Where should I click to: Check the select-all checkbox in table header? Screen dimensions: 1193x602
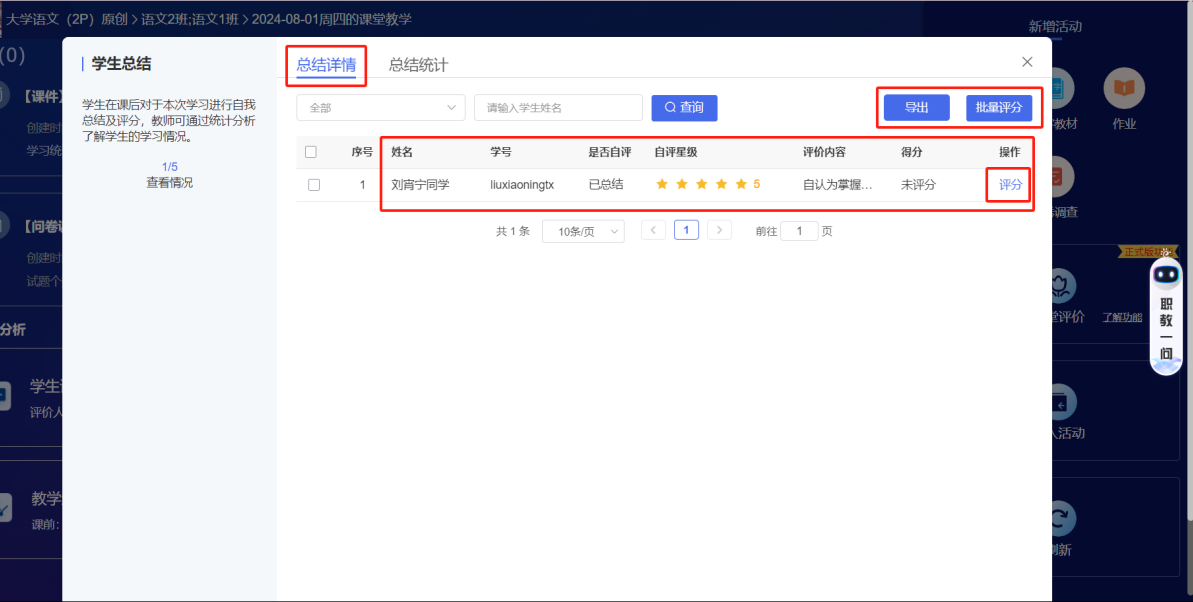311,151
